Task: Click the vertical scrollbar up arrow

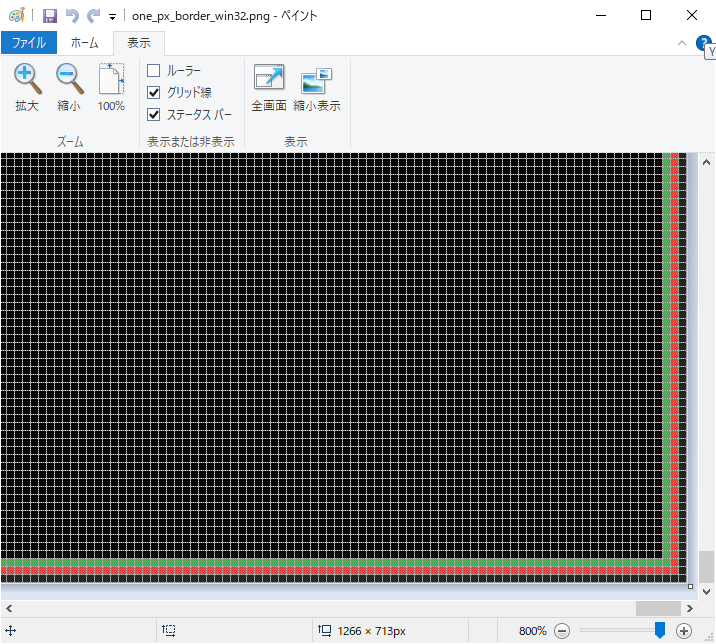Action: tap(706, 162)
